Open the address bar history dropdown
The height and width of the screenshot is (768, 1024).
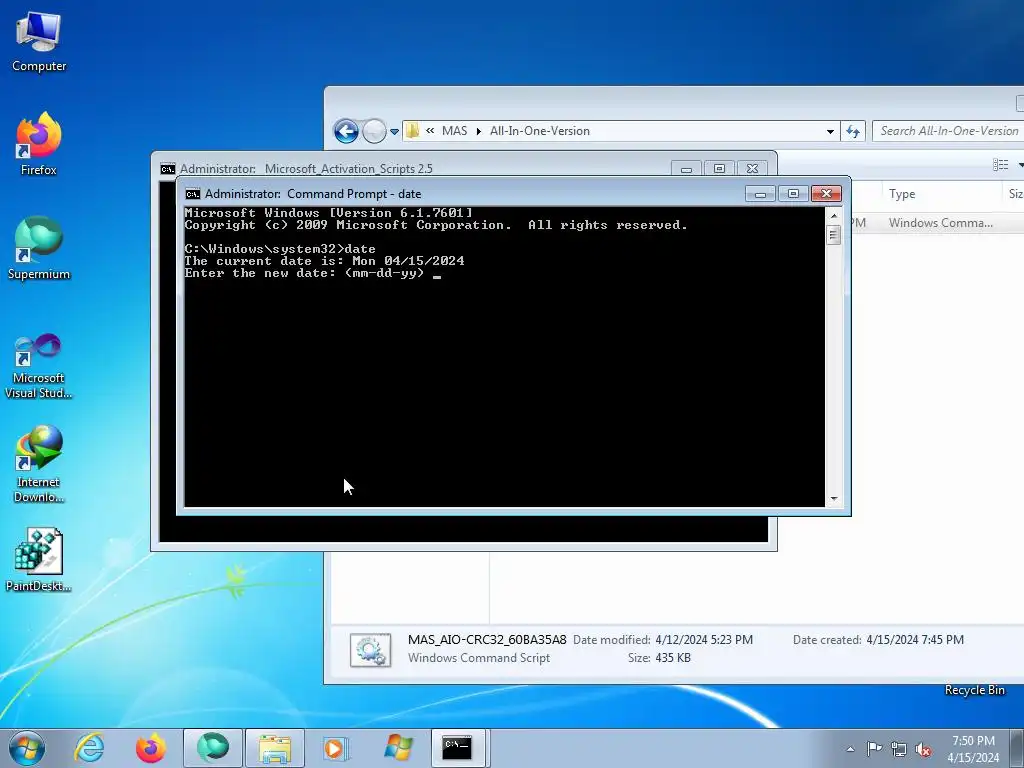tap(830, 131)
